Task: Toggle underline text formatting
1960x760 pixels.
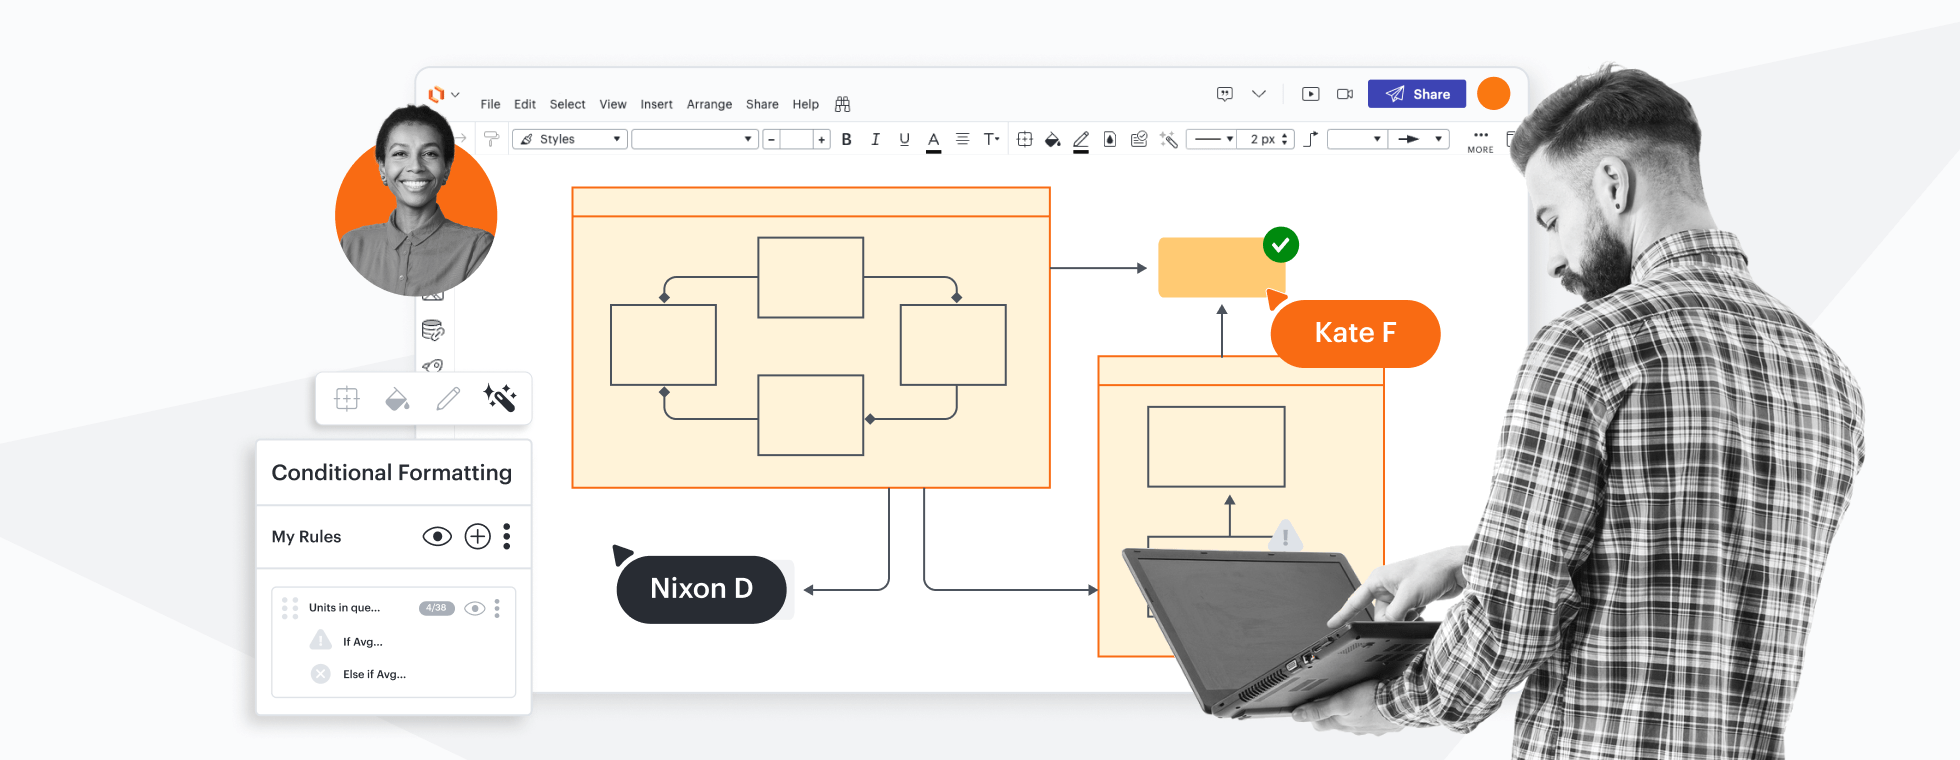Action: [904, 140]
